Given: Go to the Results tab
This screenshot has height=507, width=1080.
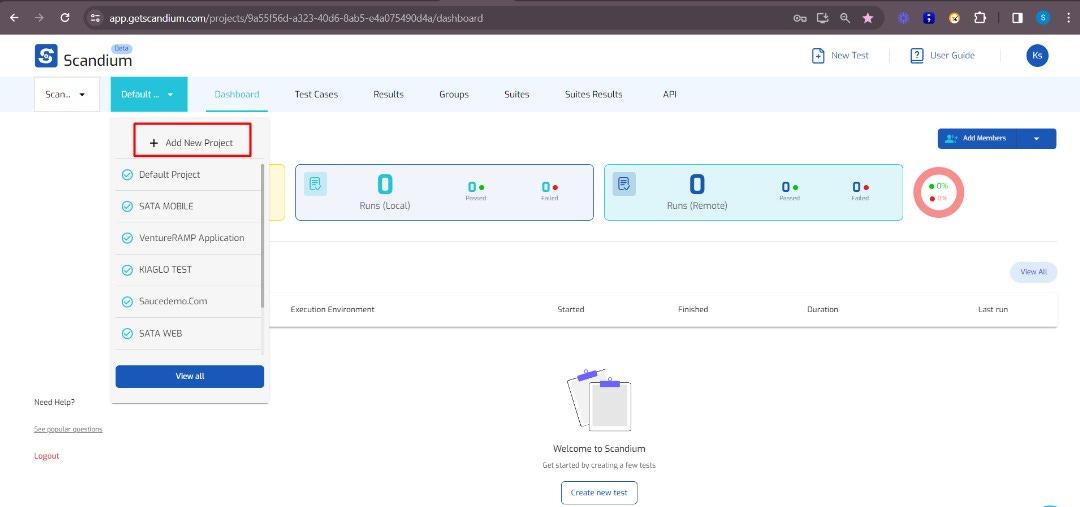Looking at the screenshot, I should click(x=388, y=94).
